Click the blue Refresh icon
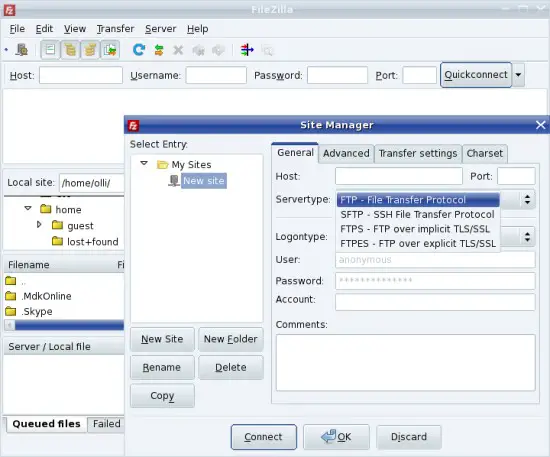Screen dimensions: 550x457 (x=139, y=50)
